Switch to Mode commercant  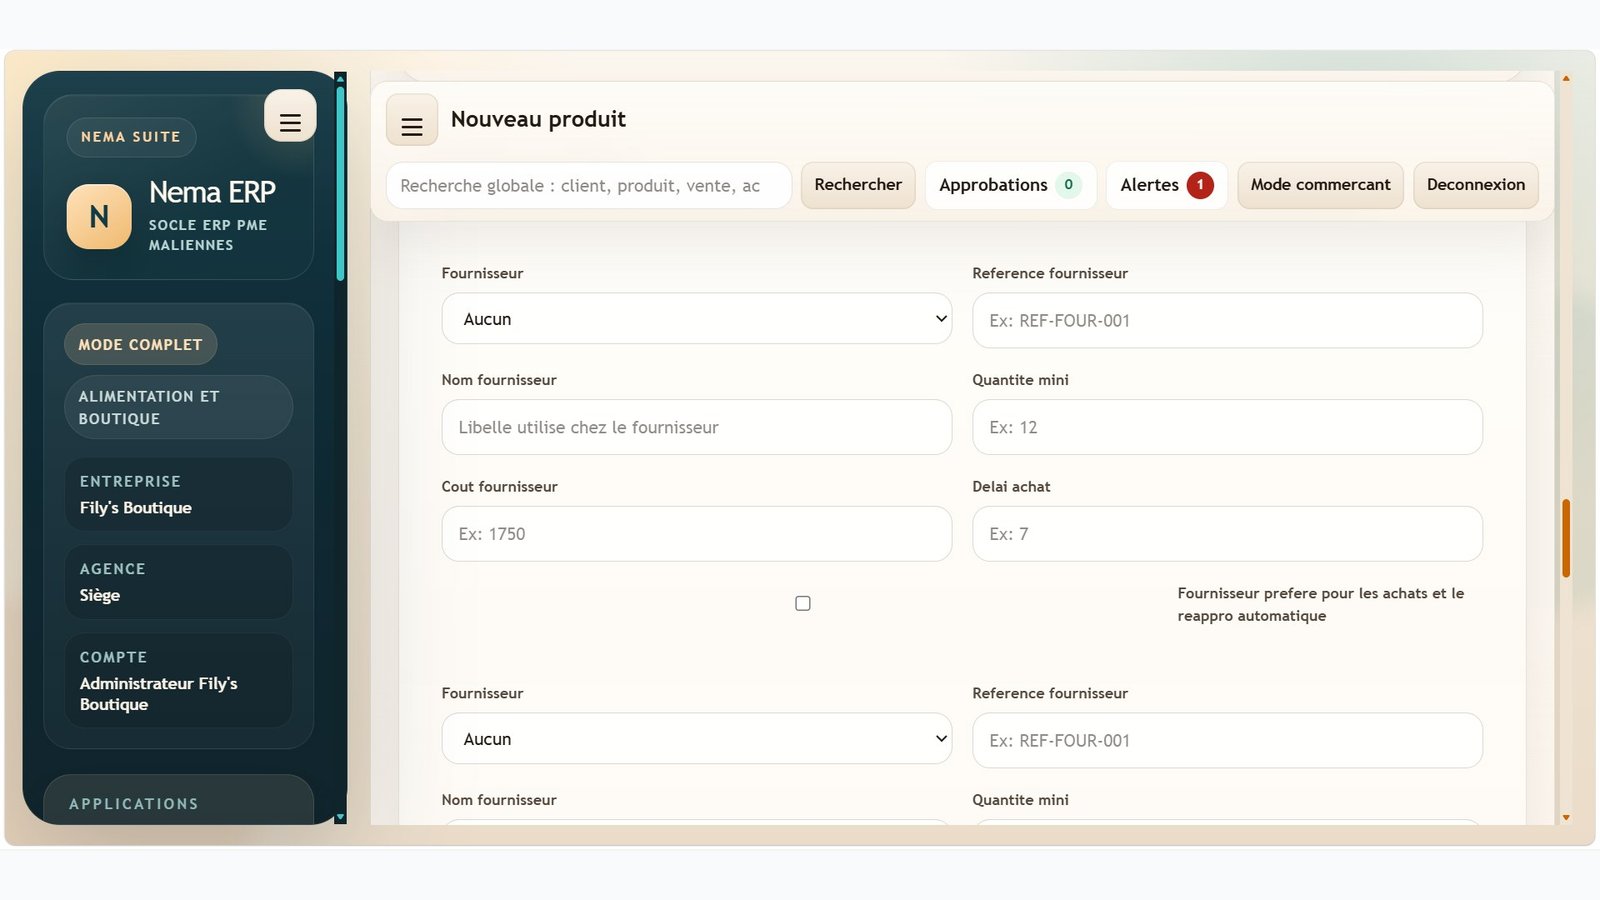(1320, 185)
